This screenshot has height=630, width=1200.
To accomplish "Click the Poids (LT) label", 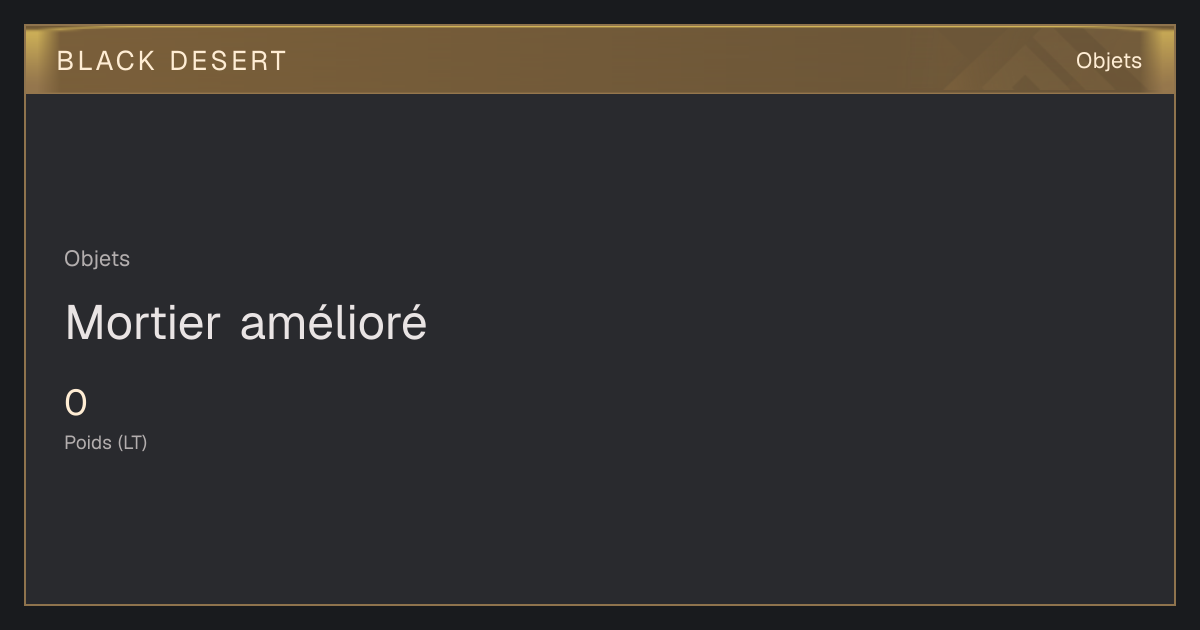I will tap(106, 442).
